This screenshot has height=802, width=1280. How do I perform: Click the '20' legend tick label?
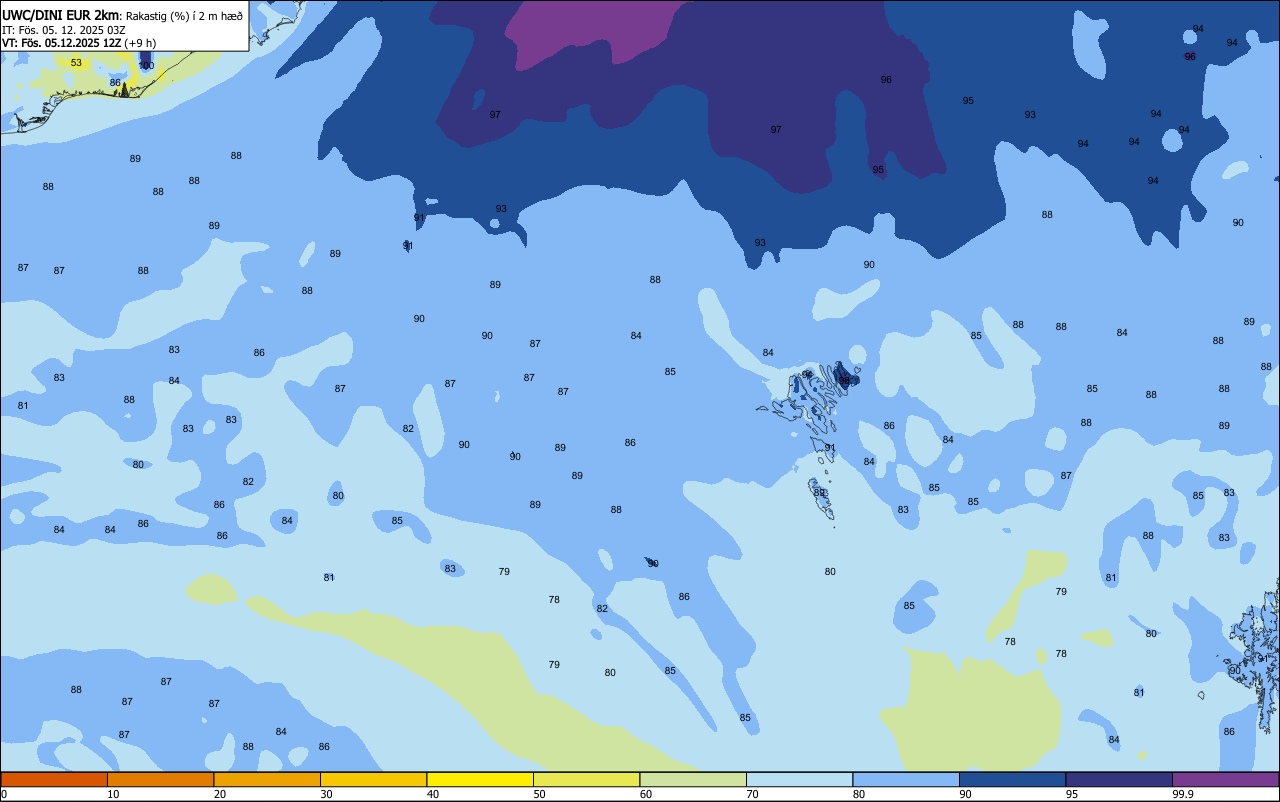[220, 794]
